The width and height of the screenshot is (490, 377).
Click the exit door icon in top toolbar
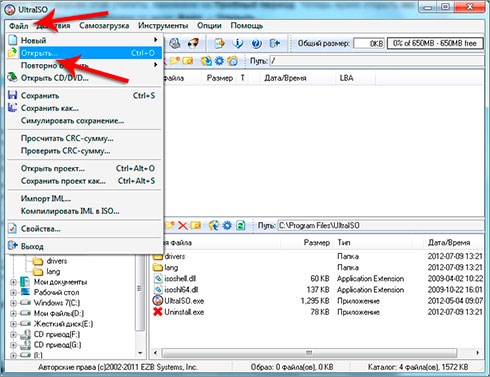(274, 43)
